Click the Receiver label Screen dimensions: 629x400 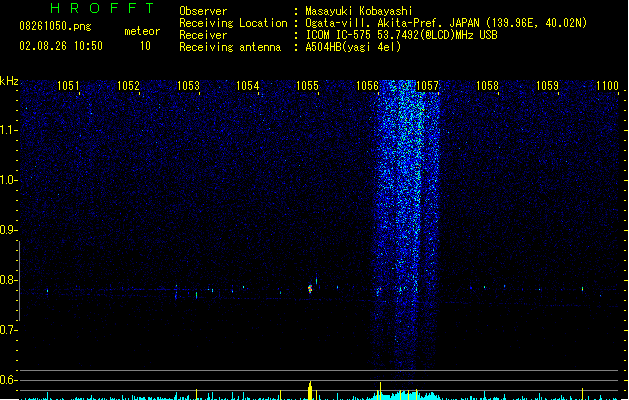coord(203,35)
